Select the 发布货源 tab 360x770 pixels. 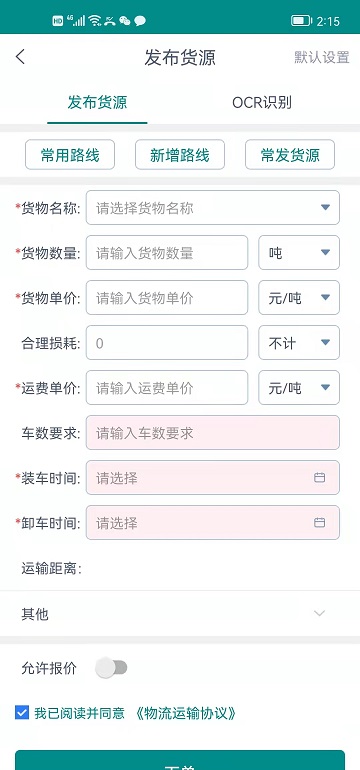(97, 103)
